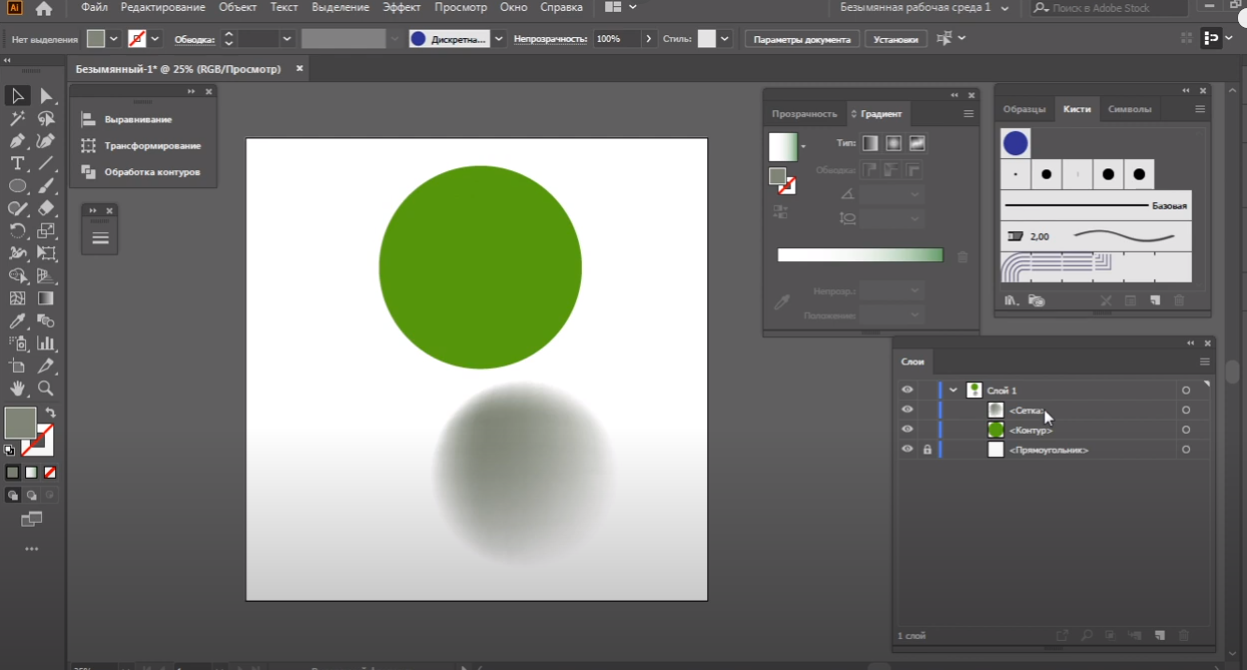Screen dimensions: 1247x670
Task: Click the radial gradient type icon
Action: 894,144
